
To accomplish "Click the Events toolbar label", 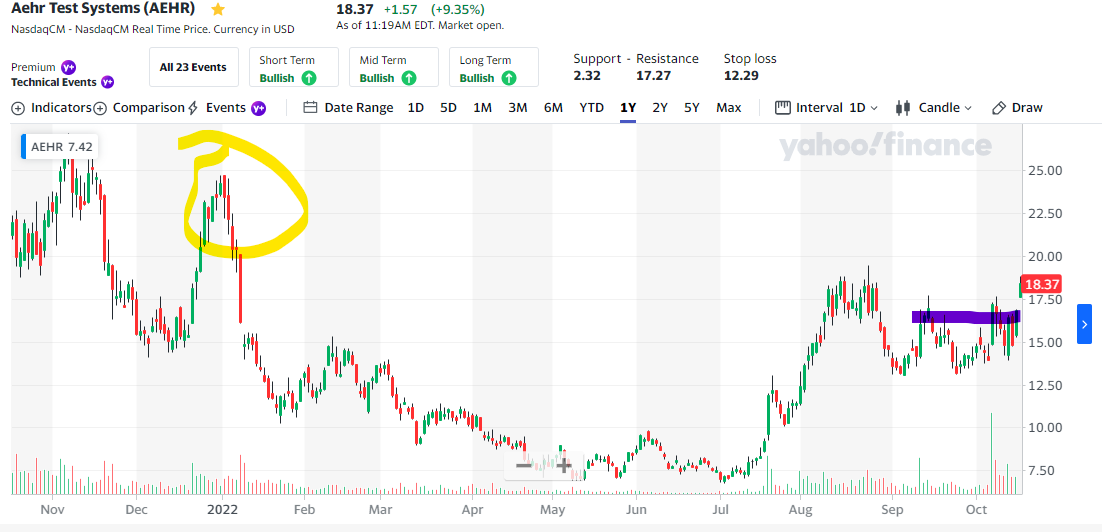I will click(226, 108).
